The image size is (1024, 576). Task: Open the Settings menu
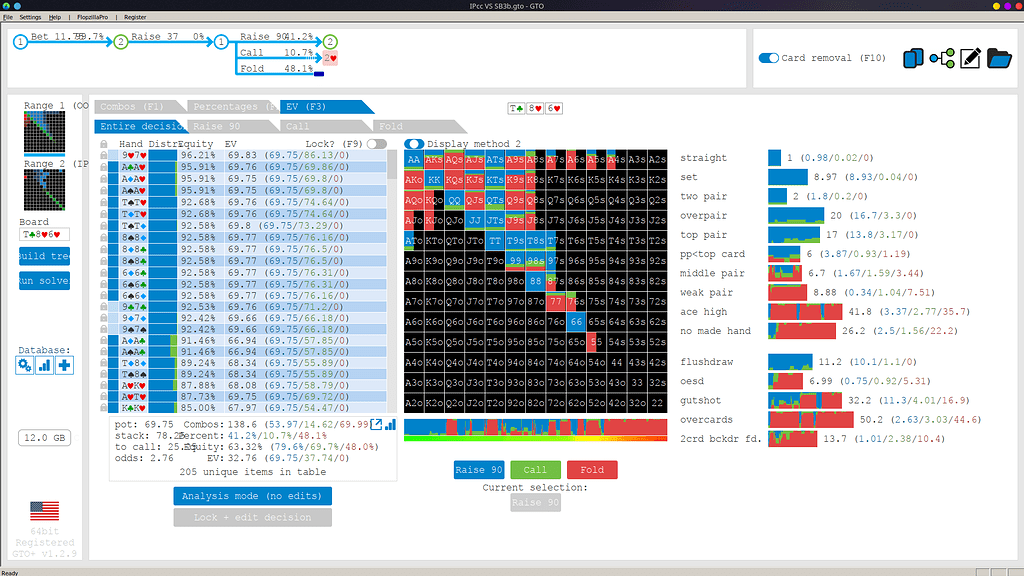pyautogui.click(x=30, y=17)
